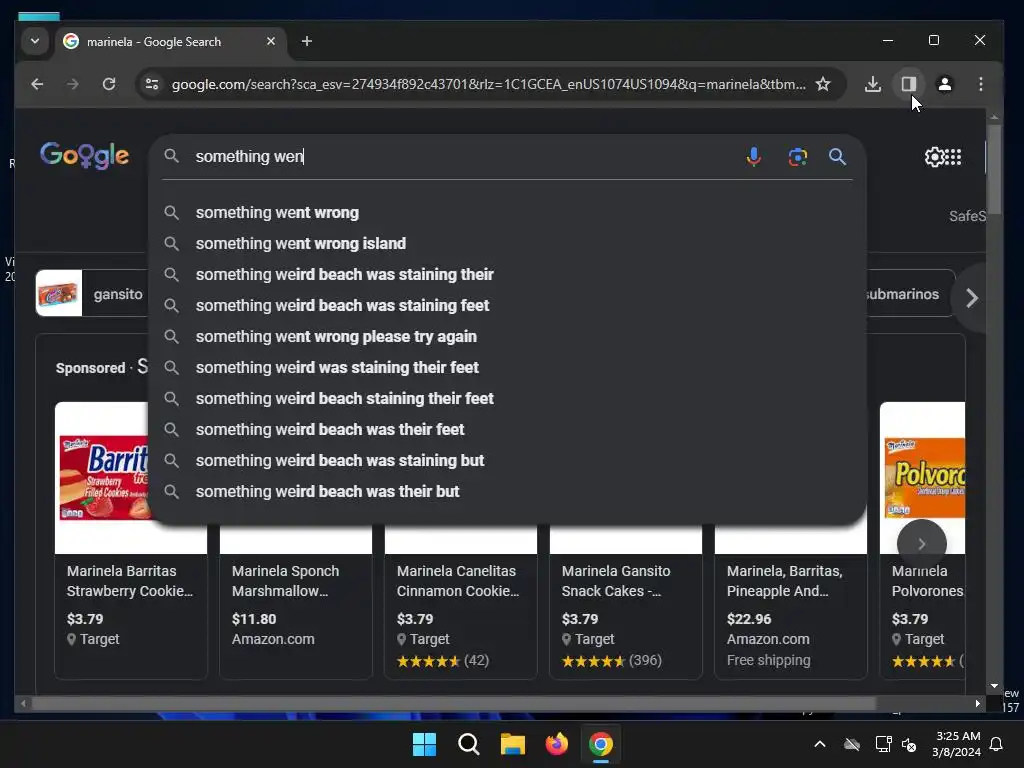Click the vertical page scrollbar thumb

coord(994,168)
